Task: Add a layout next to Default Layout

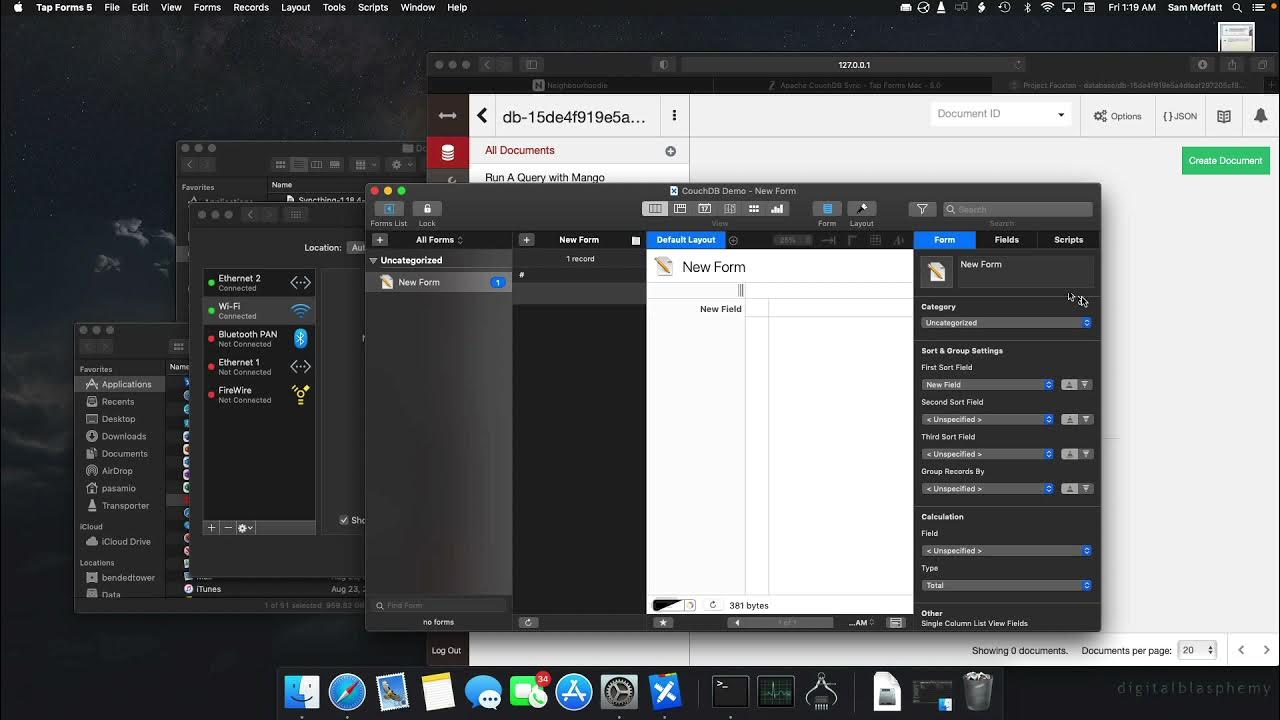Action: pyautogui.click(x=733, y=240)
